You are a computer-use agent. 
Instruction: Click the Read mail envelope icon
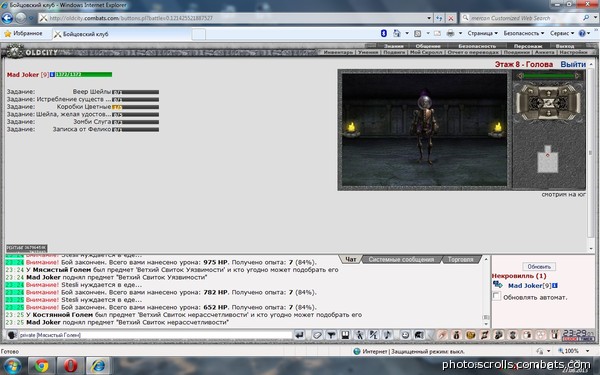click(437, 33)
